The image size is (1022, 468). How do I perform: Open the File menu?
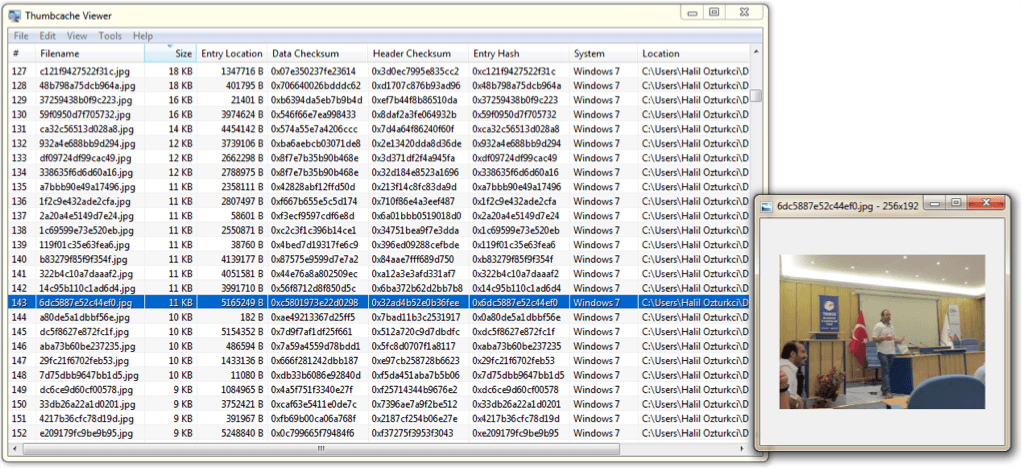[x=21, y=36]
